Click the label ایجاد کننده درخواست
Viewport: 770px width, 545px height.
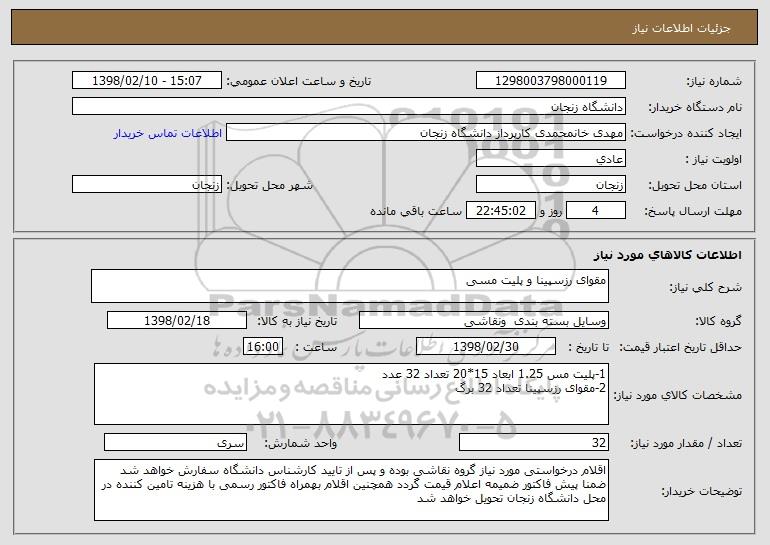point(686,134)
